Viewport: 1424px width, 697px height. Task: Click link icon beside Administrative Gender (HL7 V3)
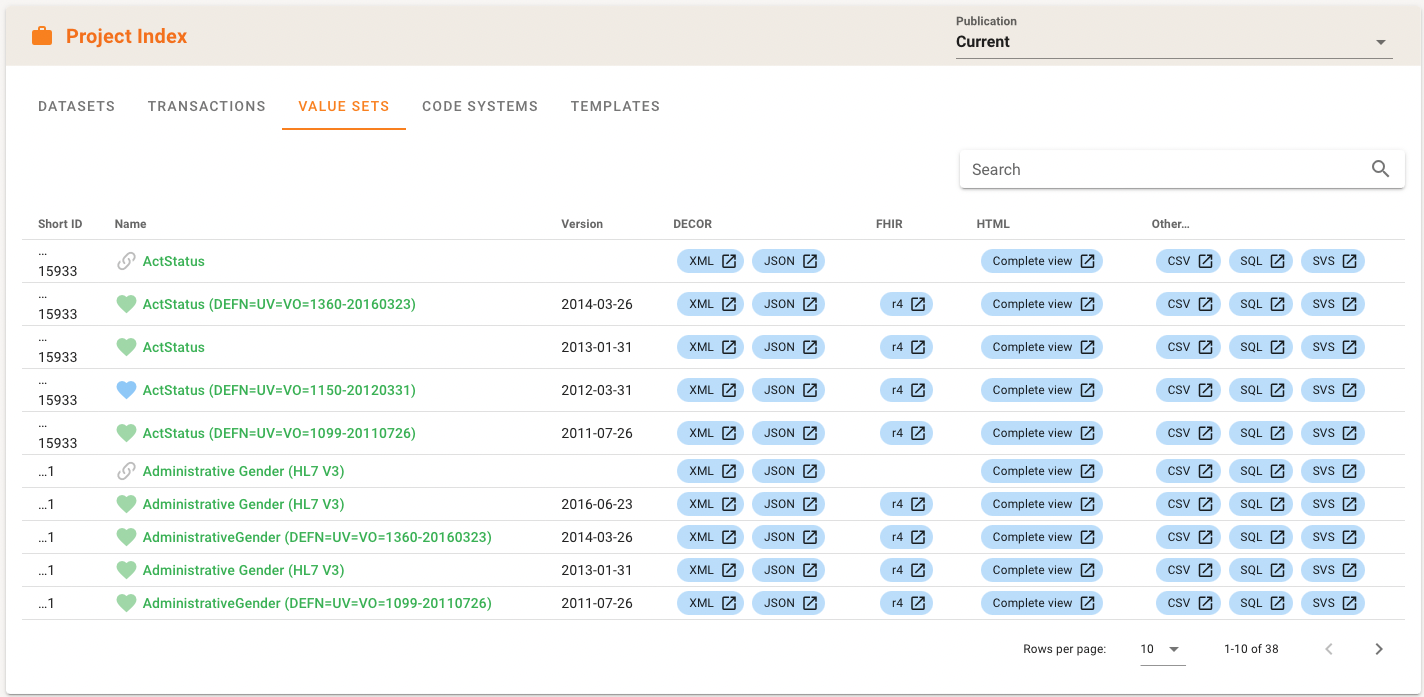pyautogui.click(x=126, y=471)
